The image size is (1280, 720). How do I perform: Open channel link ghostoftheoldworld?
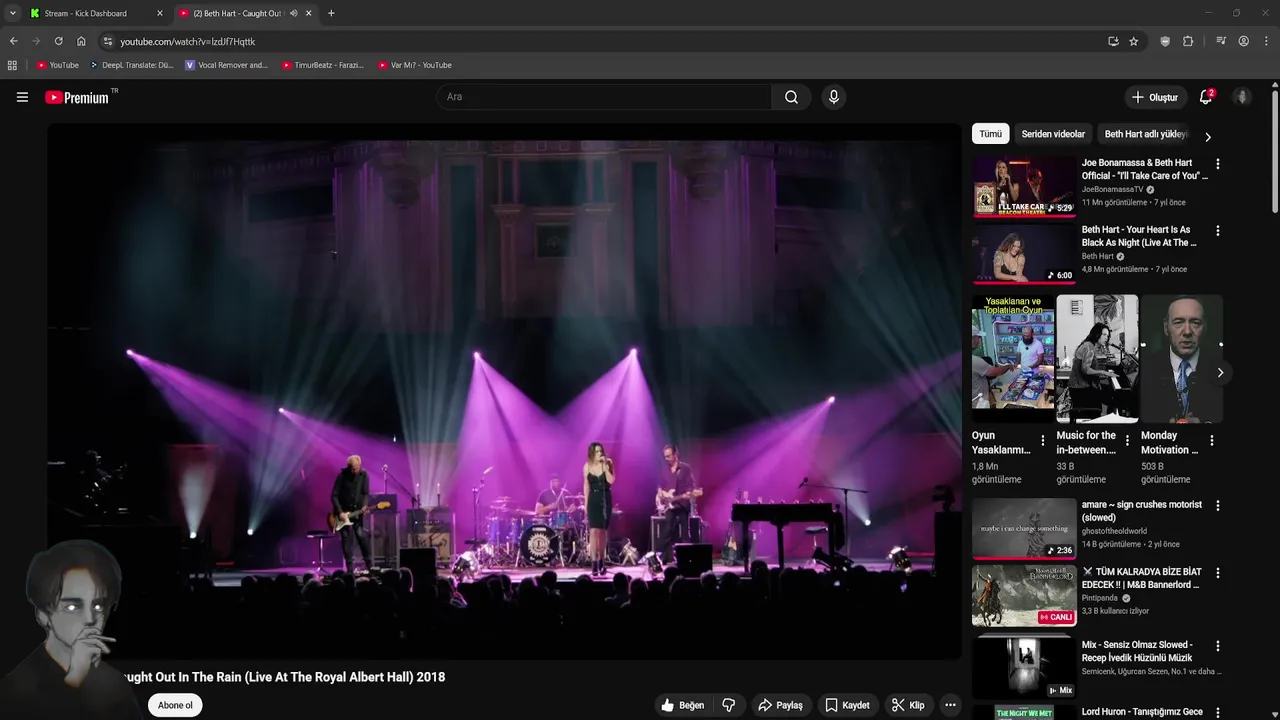coord(1114,531)
